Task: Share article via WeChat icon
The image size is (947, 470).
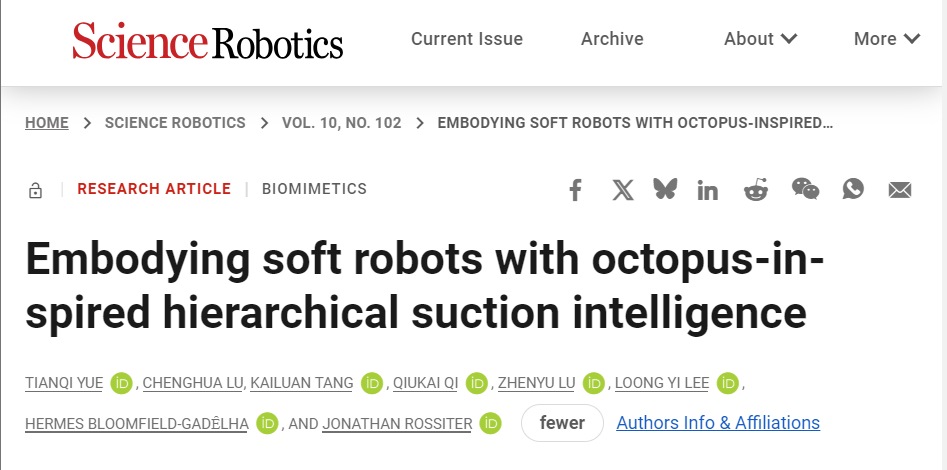Action: (806, 189)
